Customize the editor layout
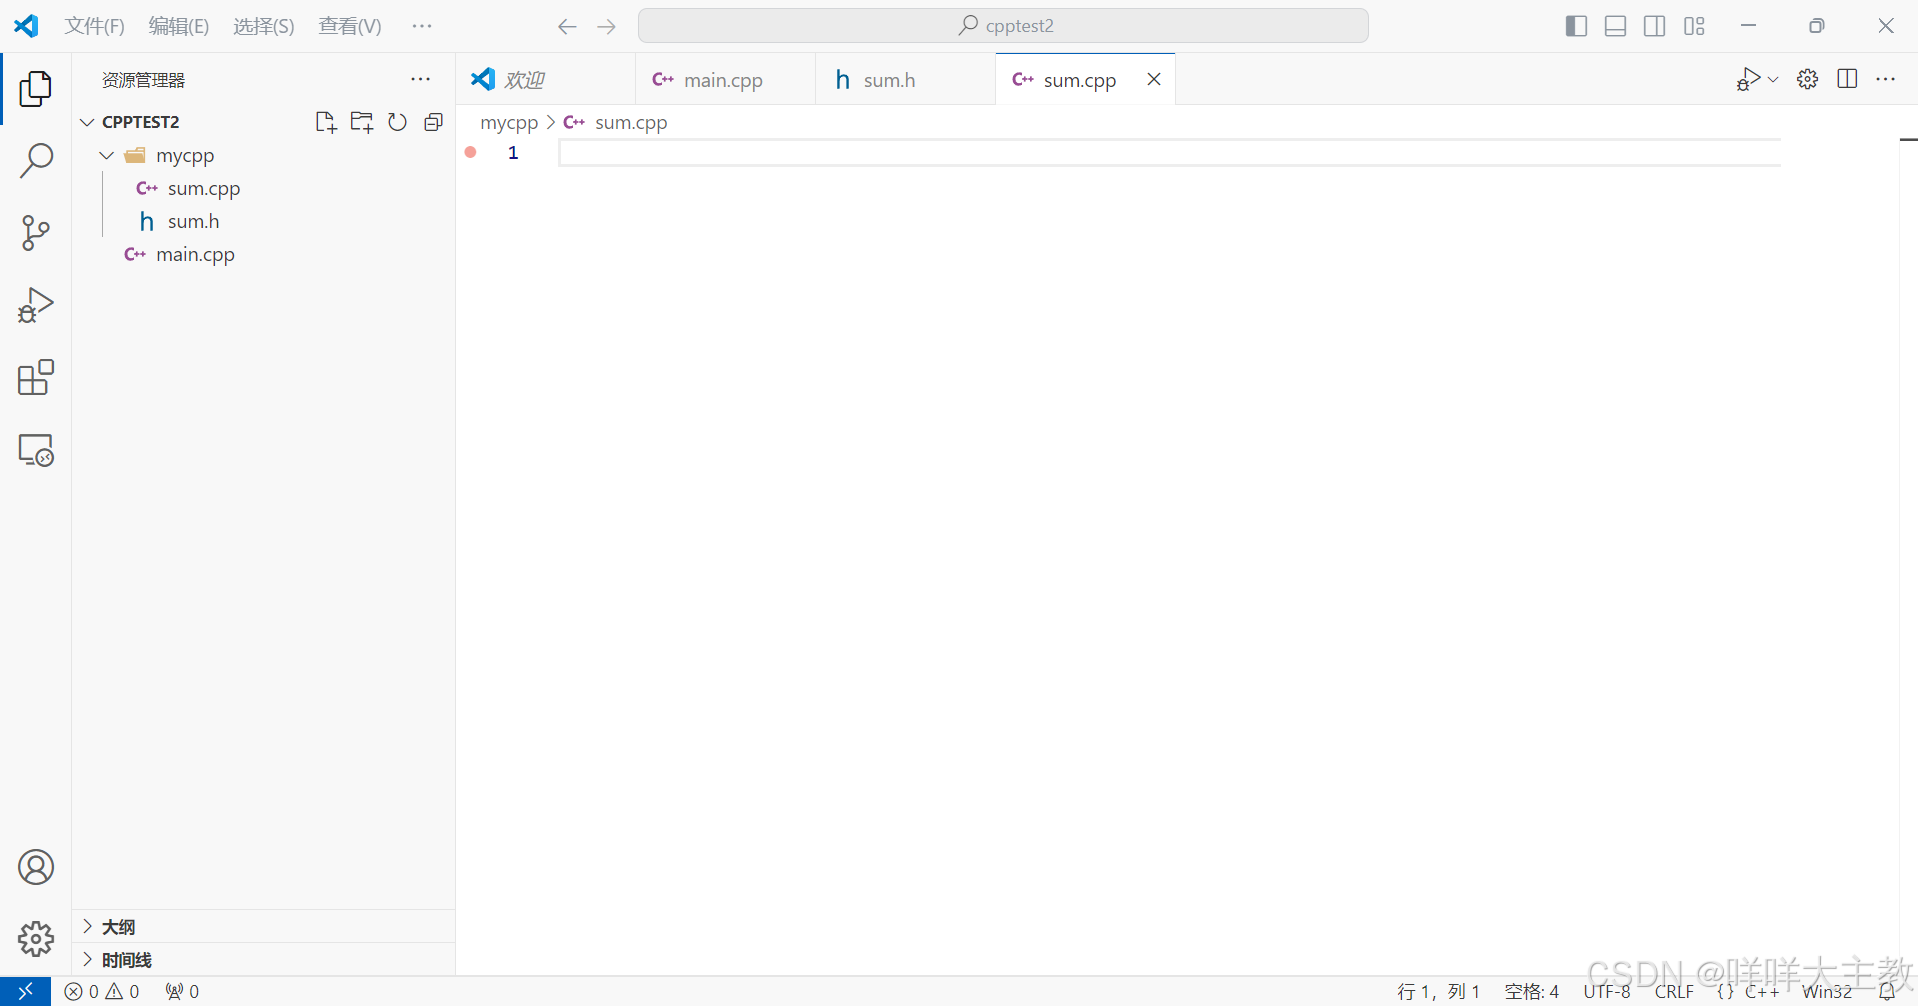The width and height of the screenshot is (1918, 1006). [x=1694, y=26]
